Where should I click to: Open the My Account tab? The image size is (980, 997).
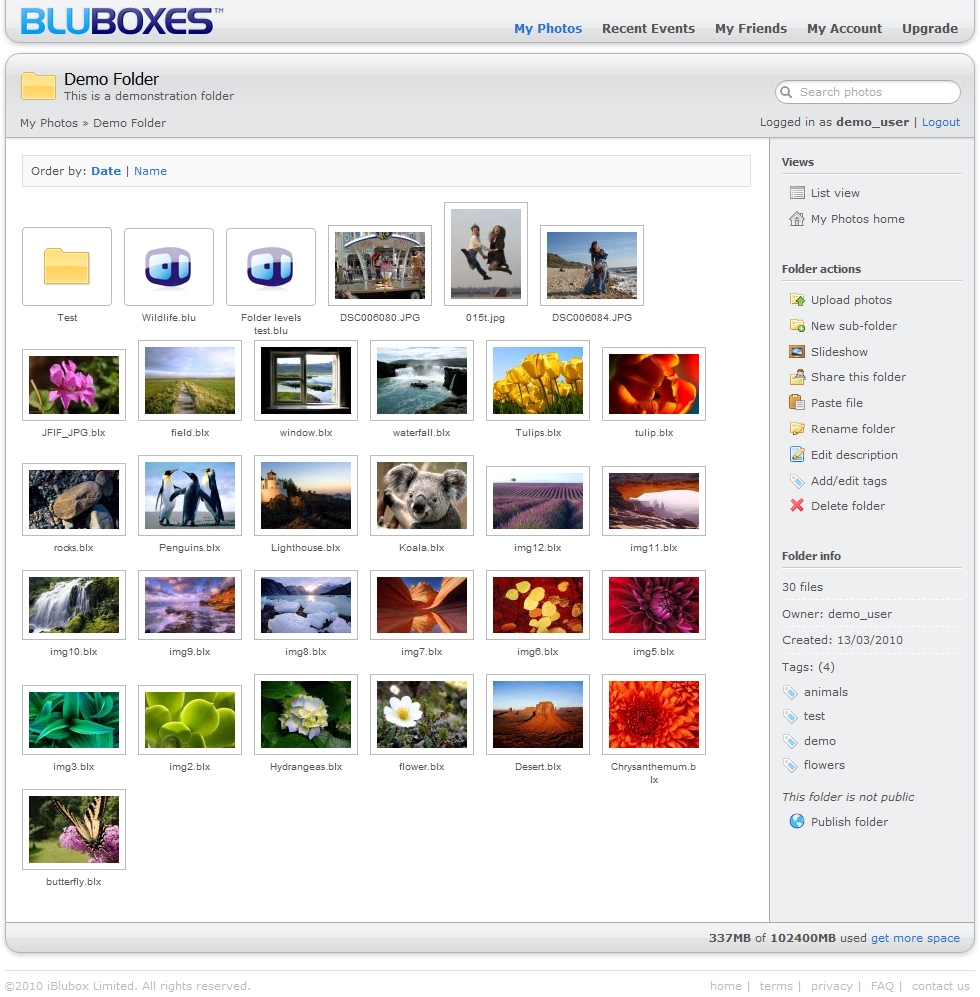[844, 29]
